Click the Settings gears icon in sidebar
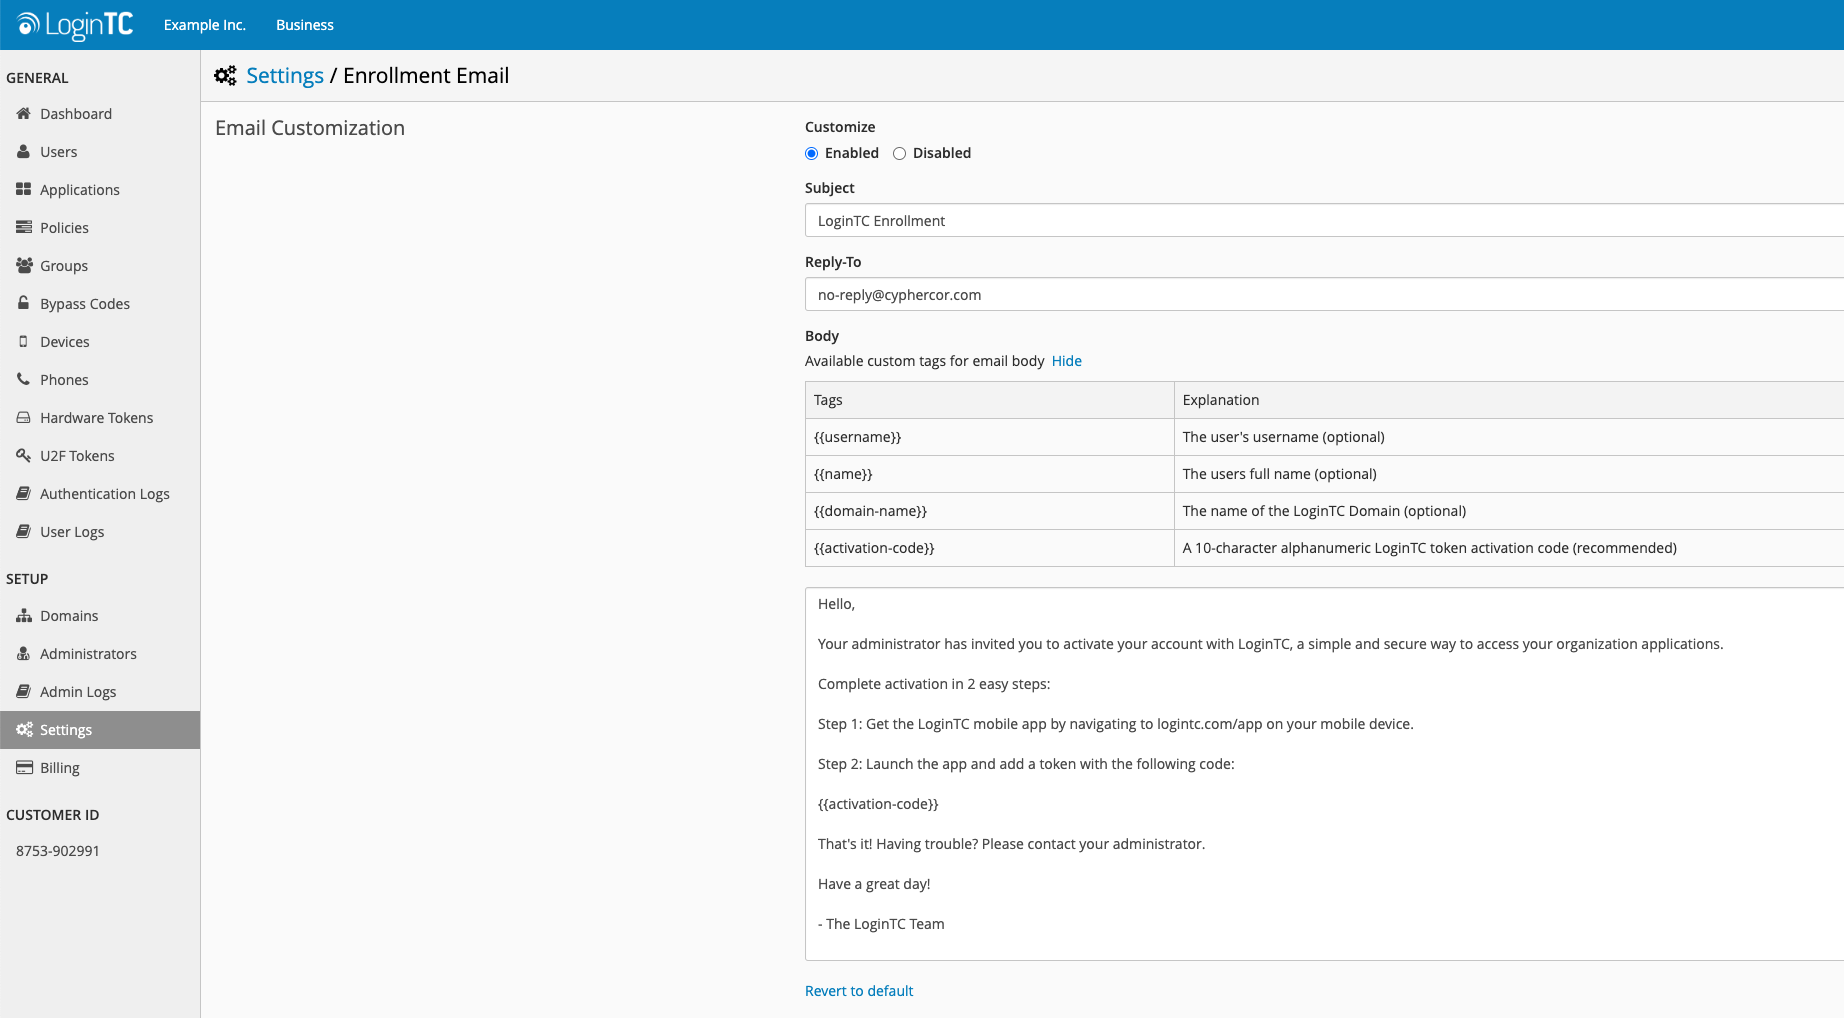 tap(24, 729)
